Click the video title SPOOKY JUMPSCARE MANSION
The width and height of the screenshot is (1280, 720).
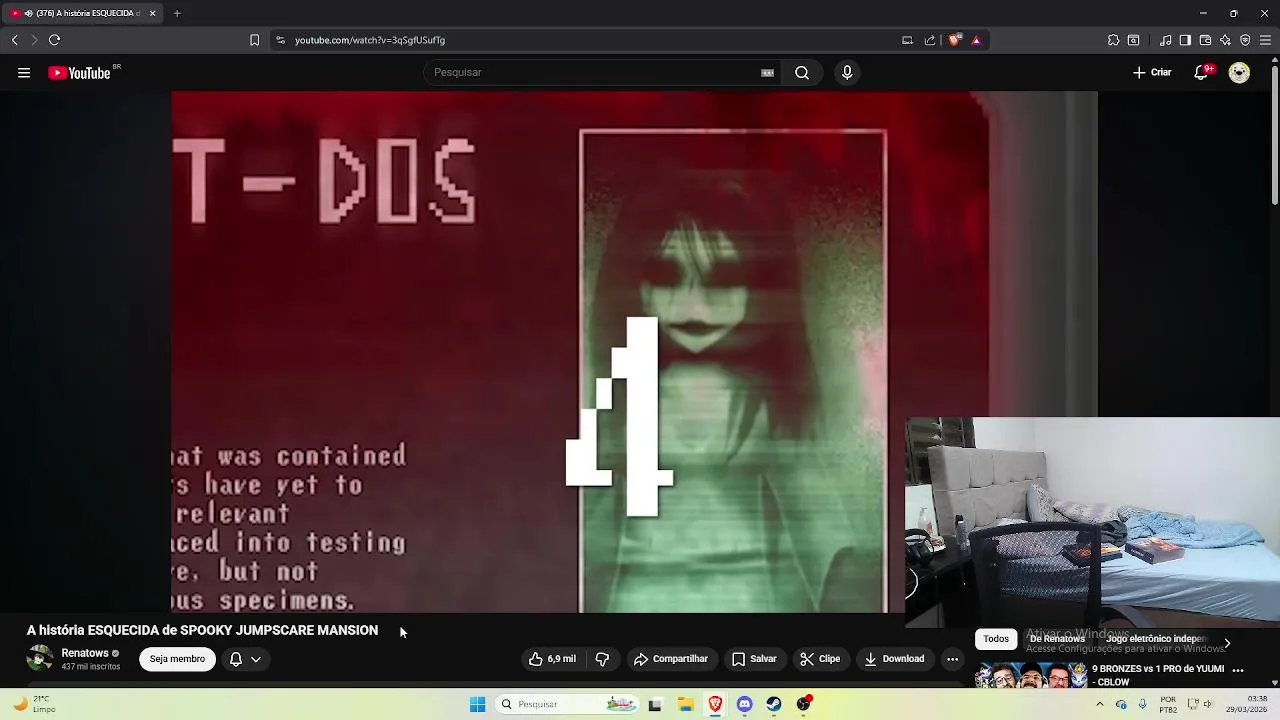click(x=202, y=630)
